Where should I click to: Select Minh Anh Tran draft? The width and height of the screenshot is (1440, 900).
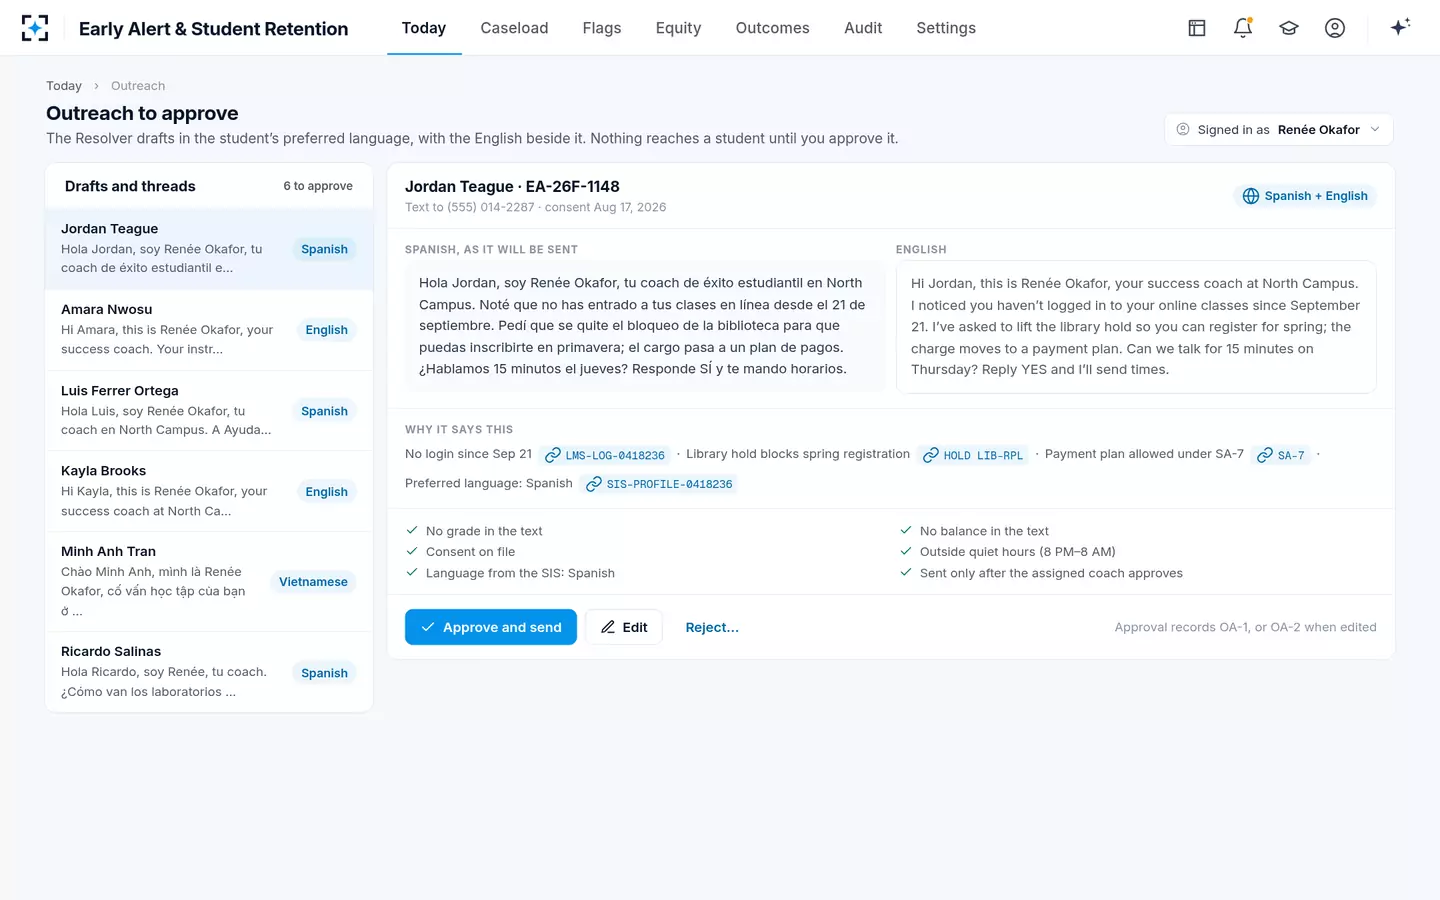(x=209, y=582)
